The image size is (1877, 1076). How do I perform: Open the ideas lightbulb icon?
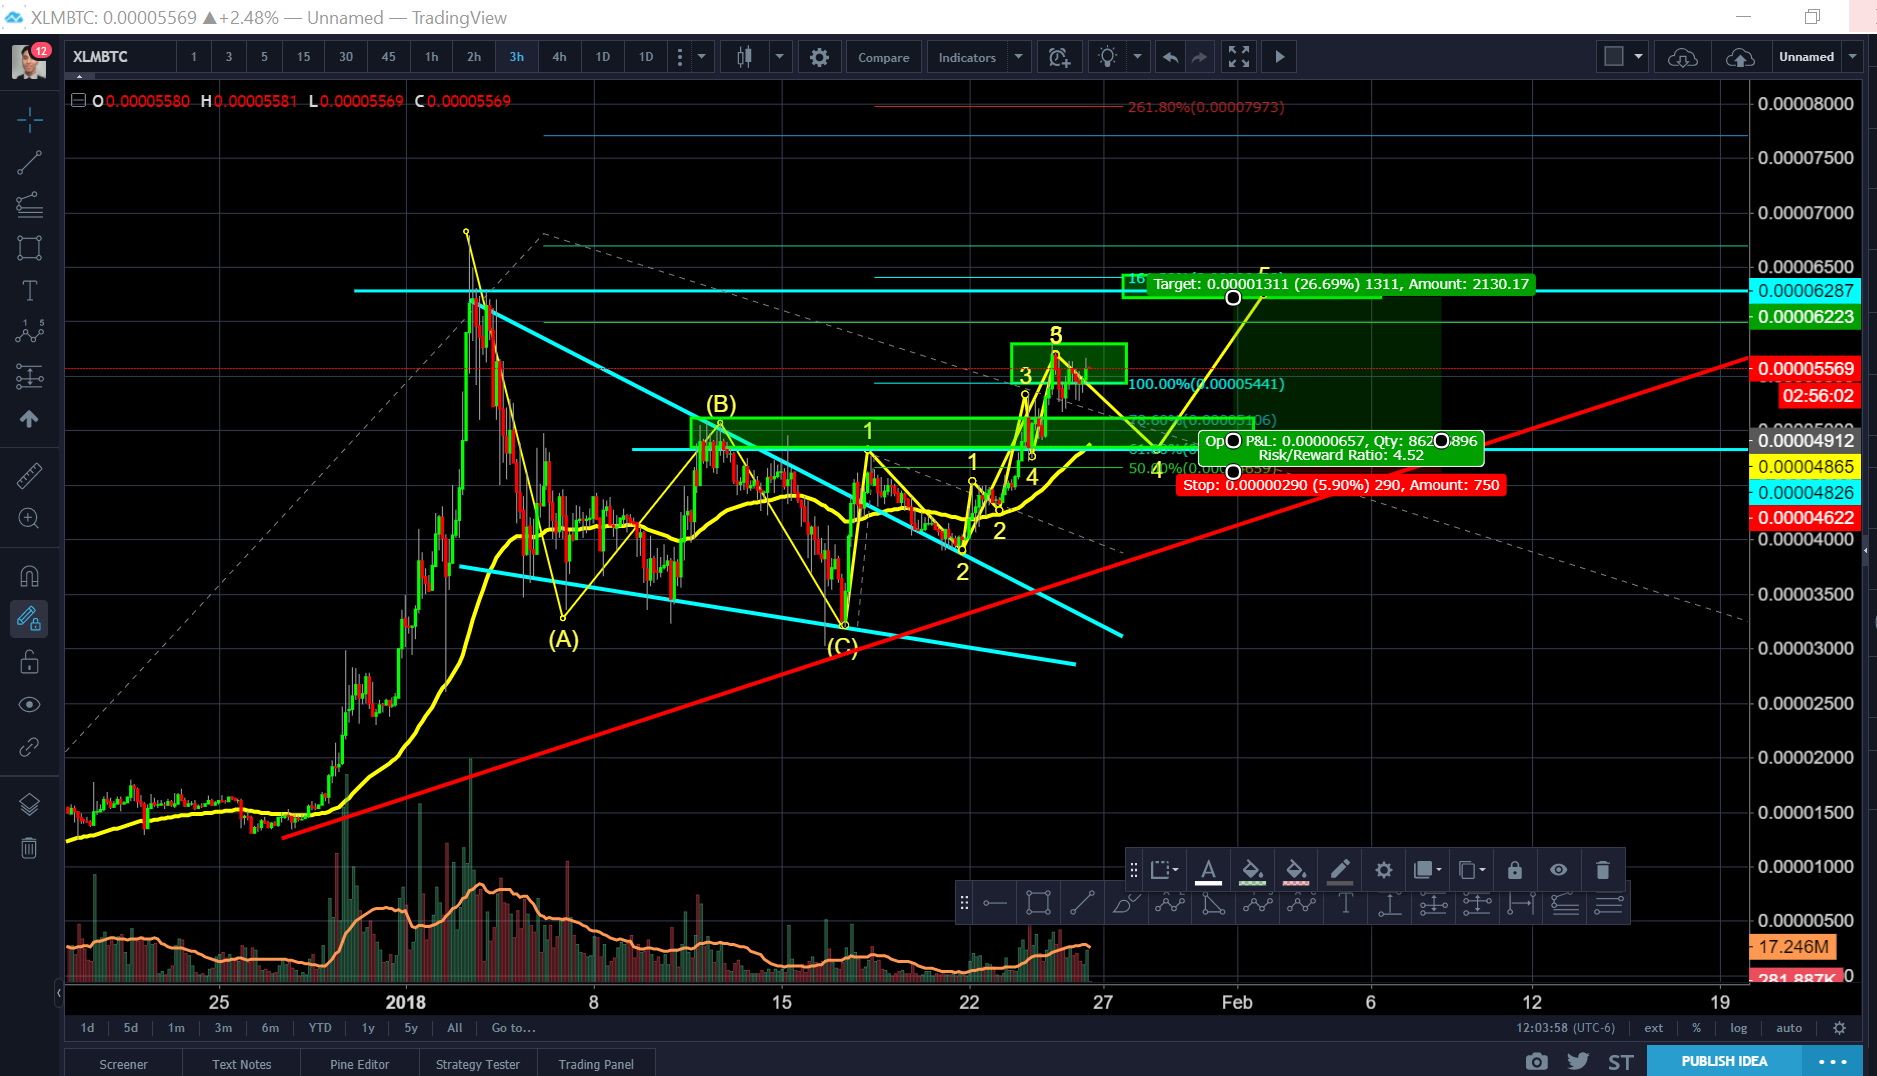point(1107,57)
